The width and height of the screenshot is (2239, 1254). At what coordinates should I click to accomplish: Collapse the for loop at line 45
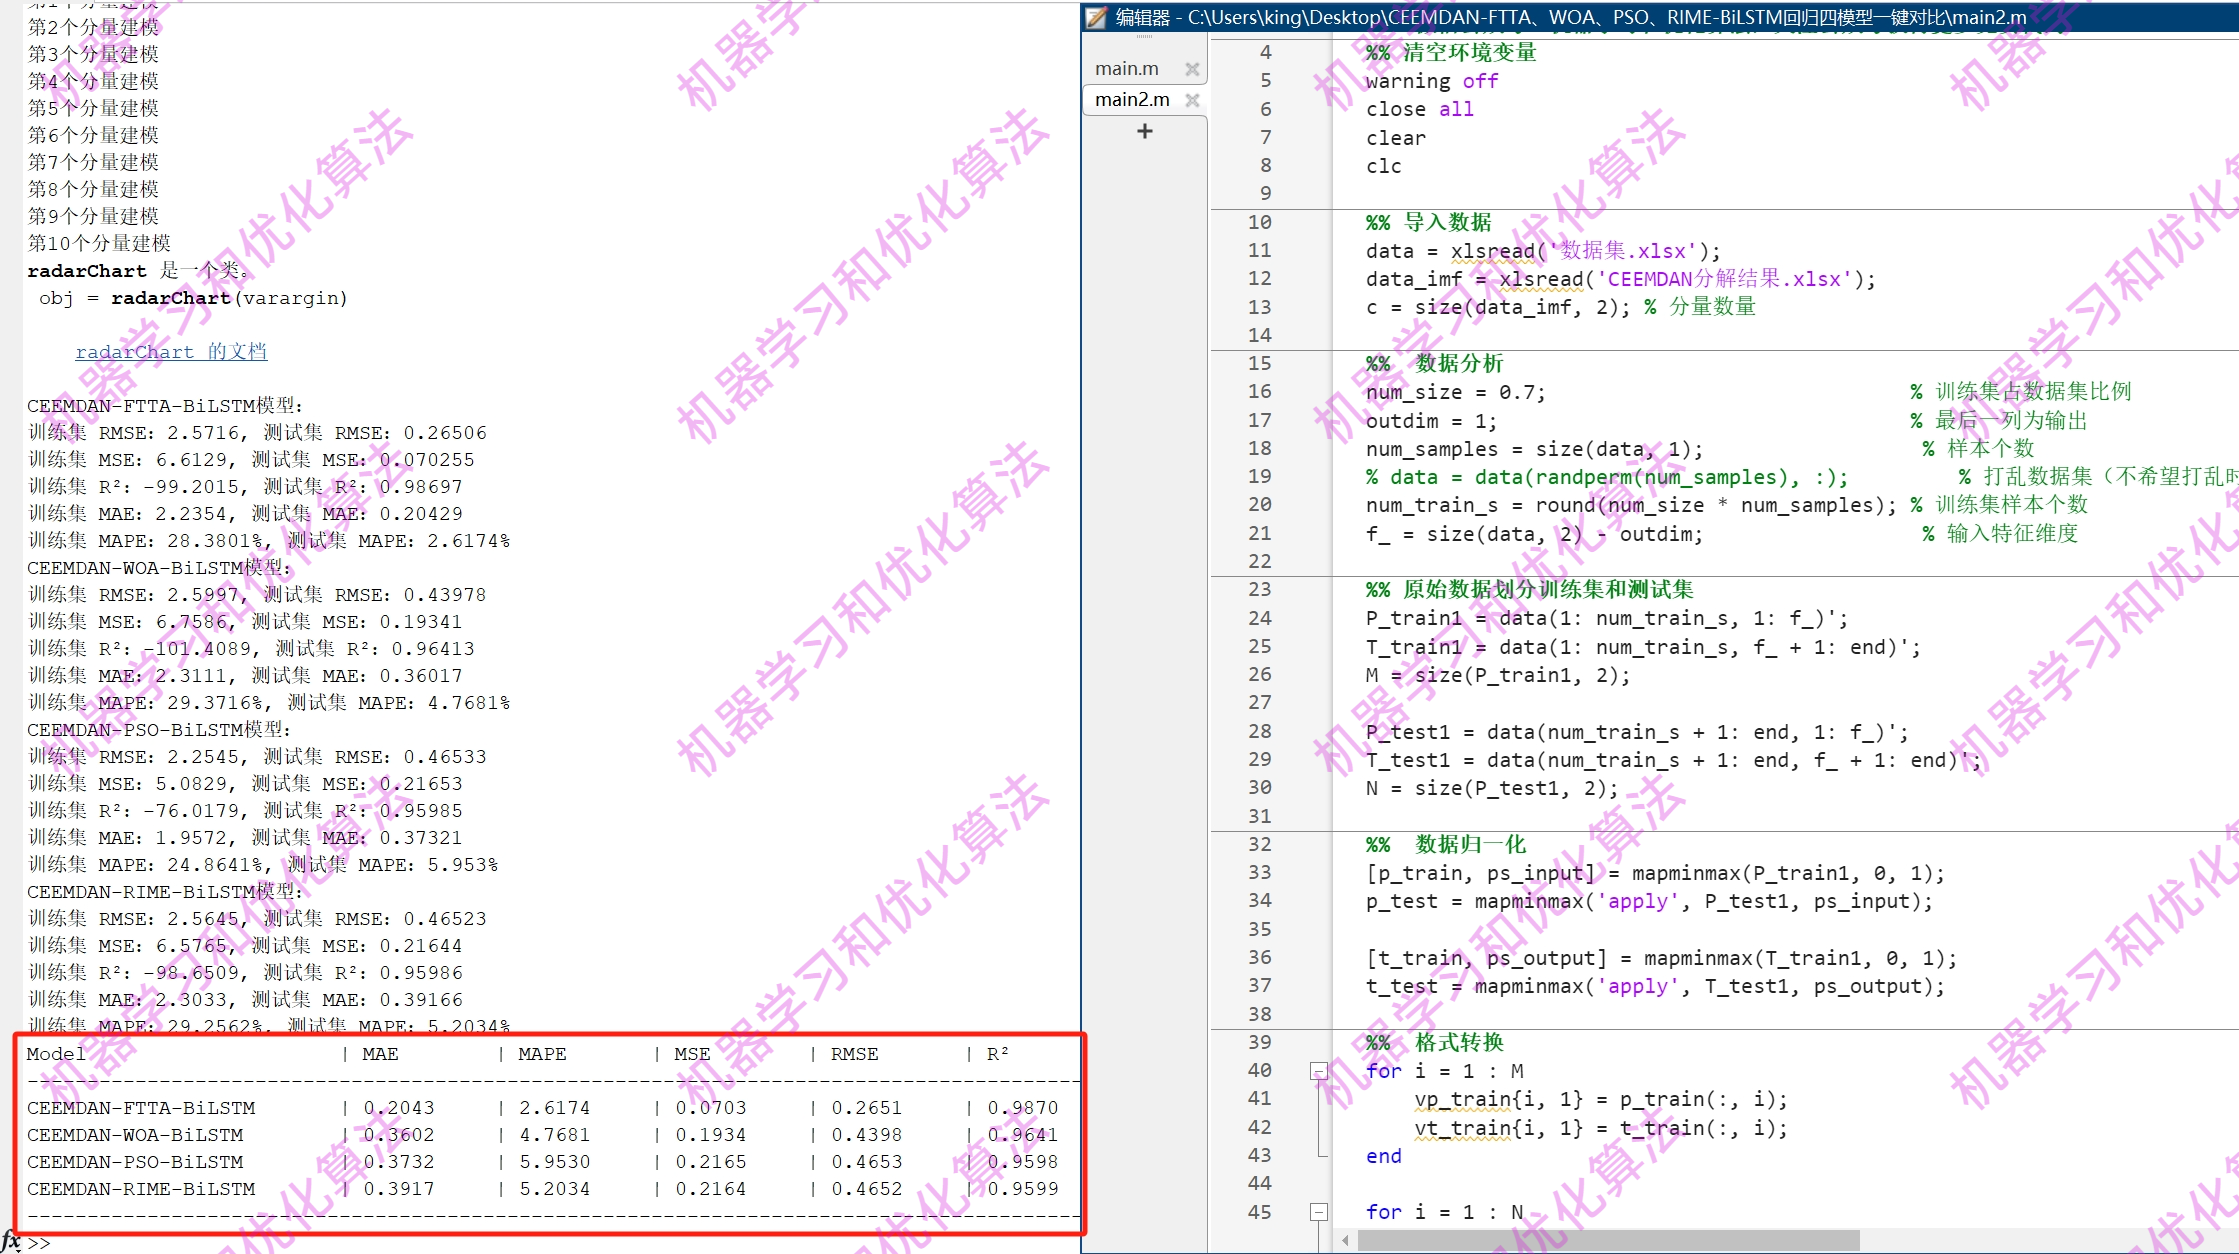coord(1319,1212)
